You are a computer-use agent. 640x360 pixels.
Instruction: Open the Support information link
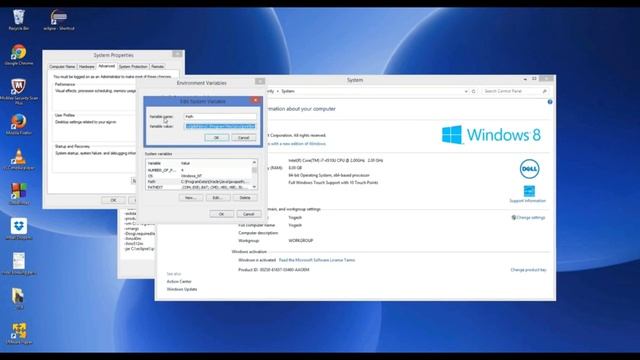[x=527, y=201]
